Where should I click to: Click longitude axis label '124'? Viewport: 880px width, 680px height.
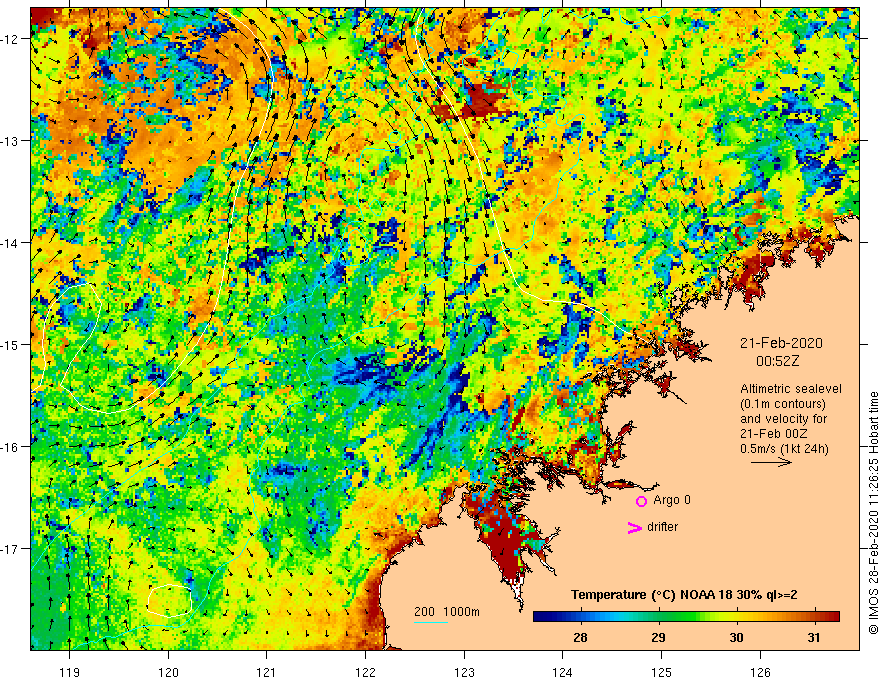(x=563, y=672)
